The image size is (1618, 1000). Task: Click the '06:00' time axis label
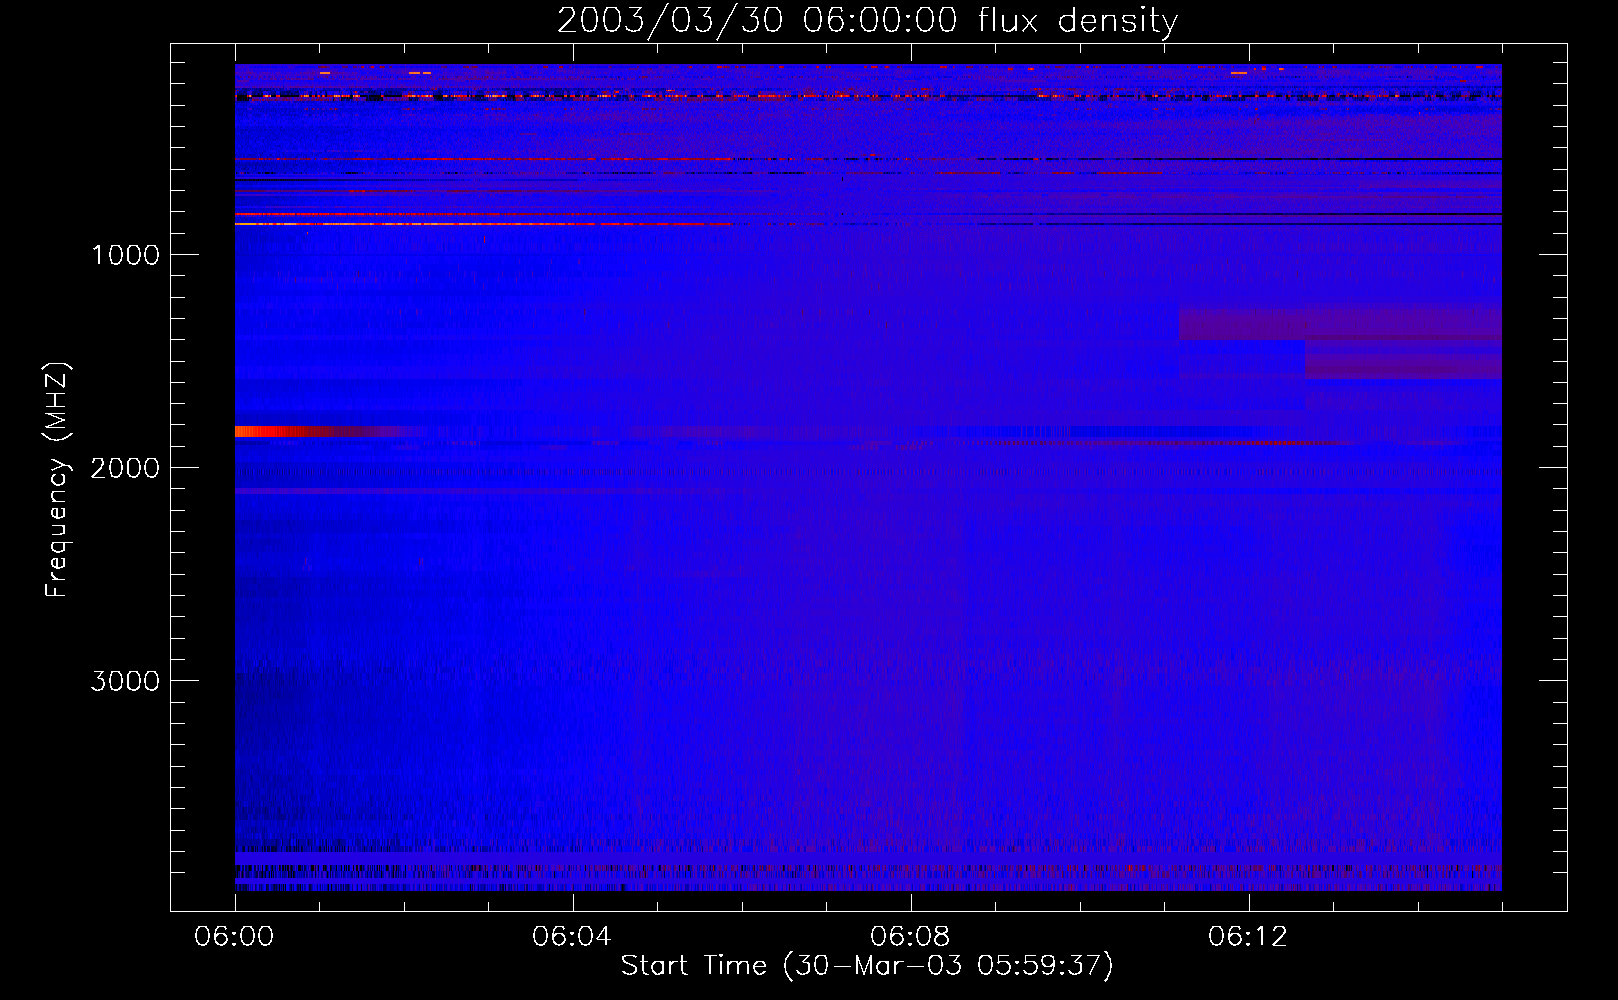coord(235,937)
